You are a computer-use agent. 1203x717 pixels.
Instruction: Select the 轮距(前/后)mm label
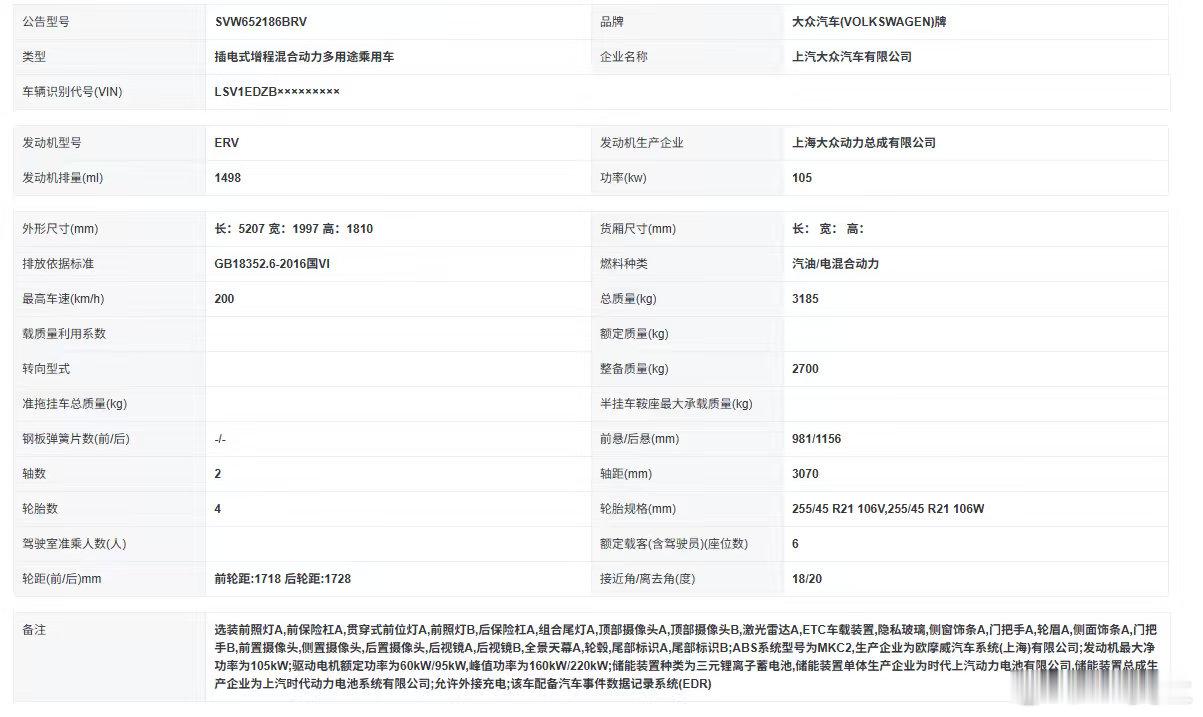[x=62, y=579]
